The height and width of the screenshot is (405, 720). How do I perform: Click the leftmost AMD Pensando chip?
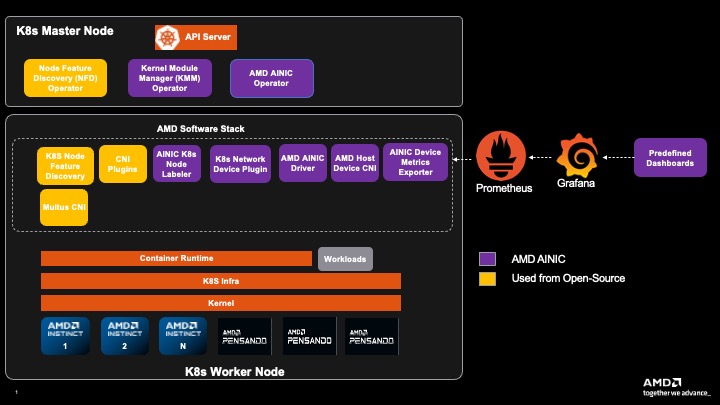(244, 336)
